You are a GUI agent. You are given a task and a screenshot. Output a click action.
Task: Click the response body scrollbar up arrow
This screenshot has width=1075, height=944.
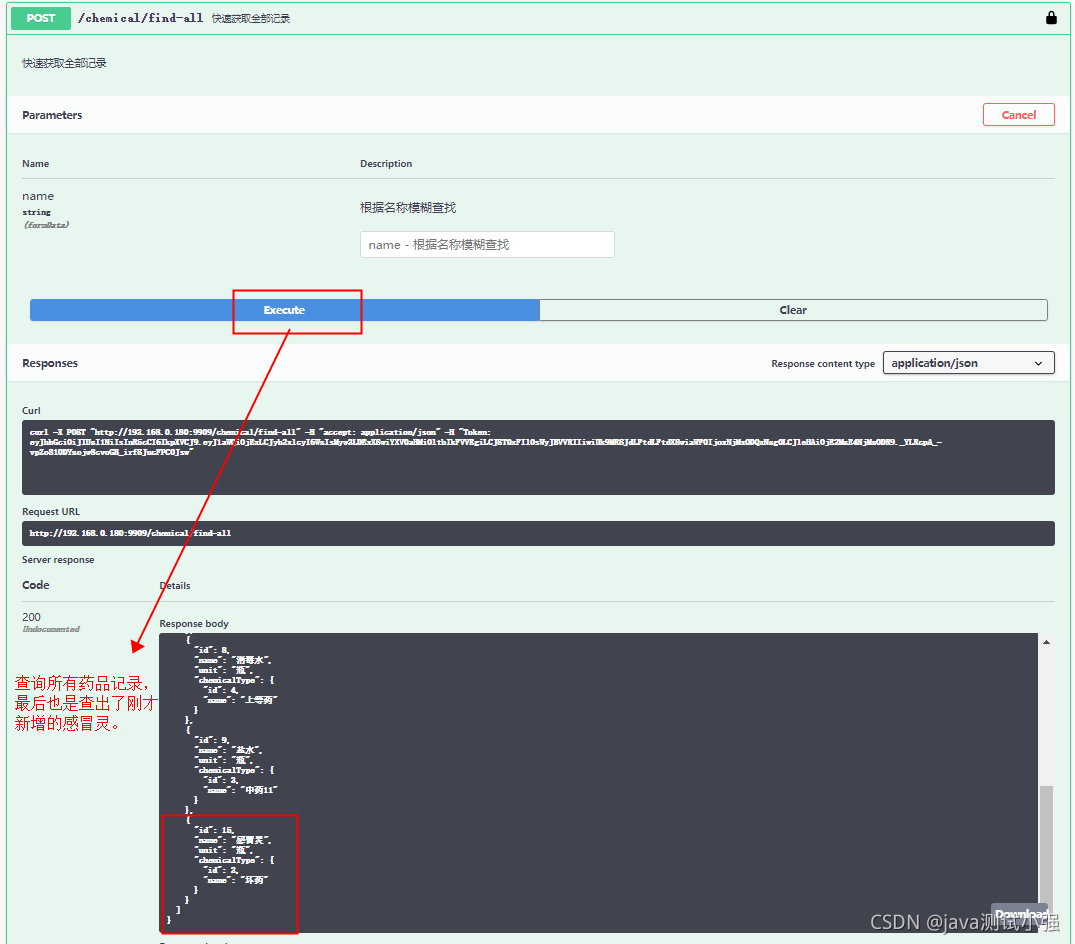(1046, 642)
